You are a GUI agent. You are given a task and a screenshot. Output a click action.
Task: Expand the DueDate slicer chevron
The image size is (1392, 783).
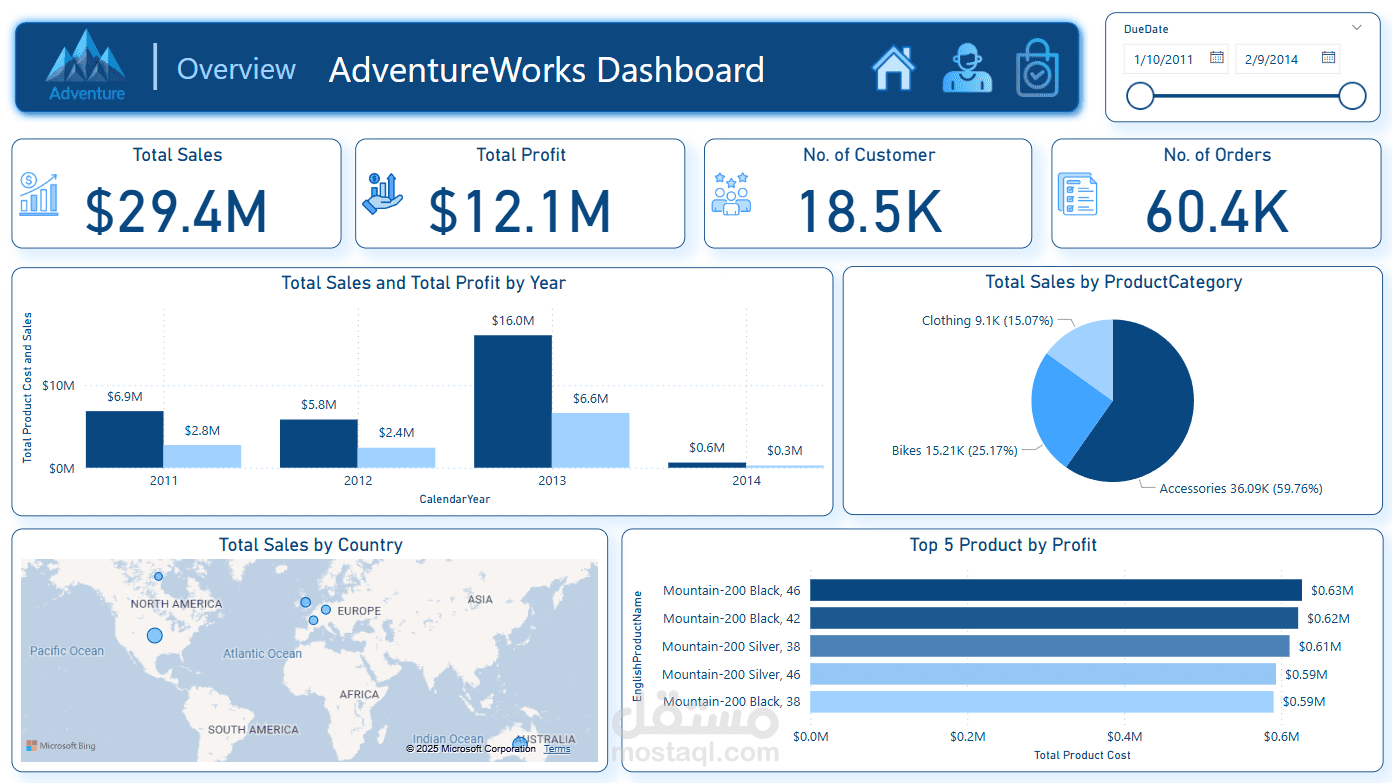pos(1356,28)
